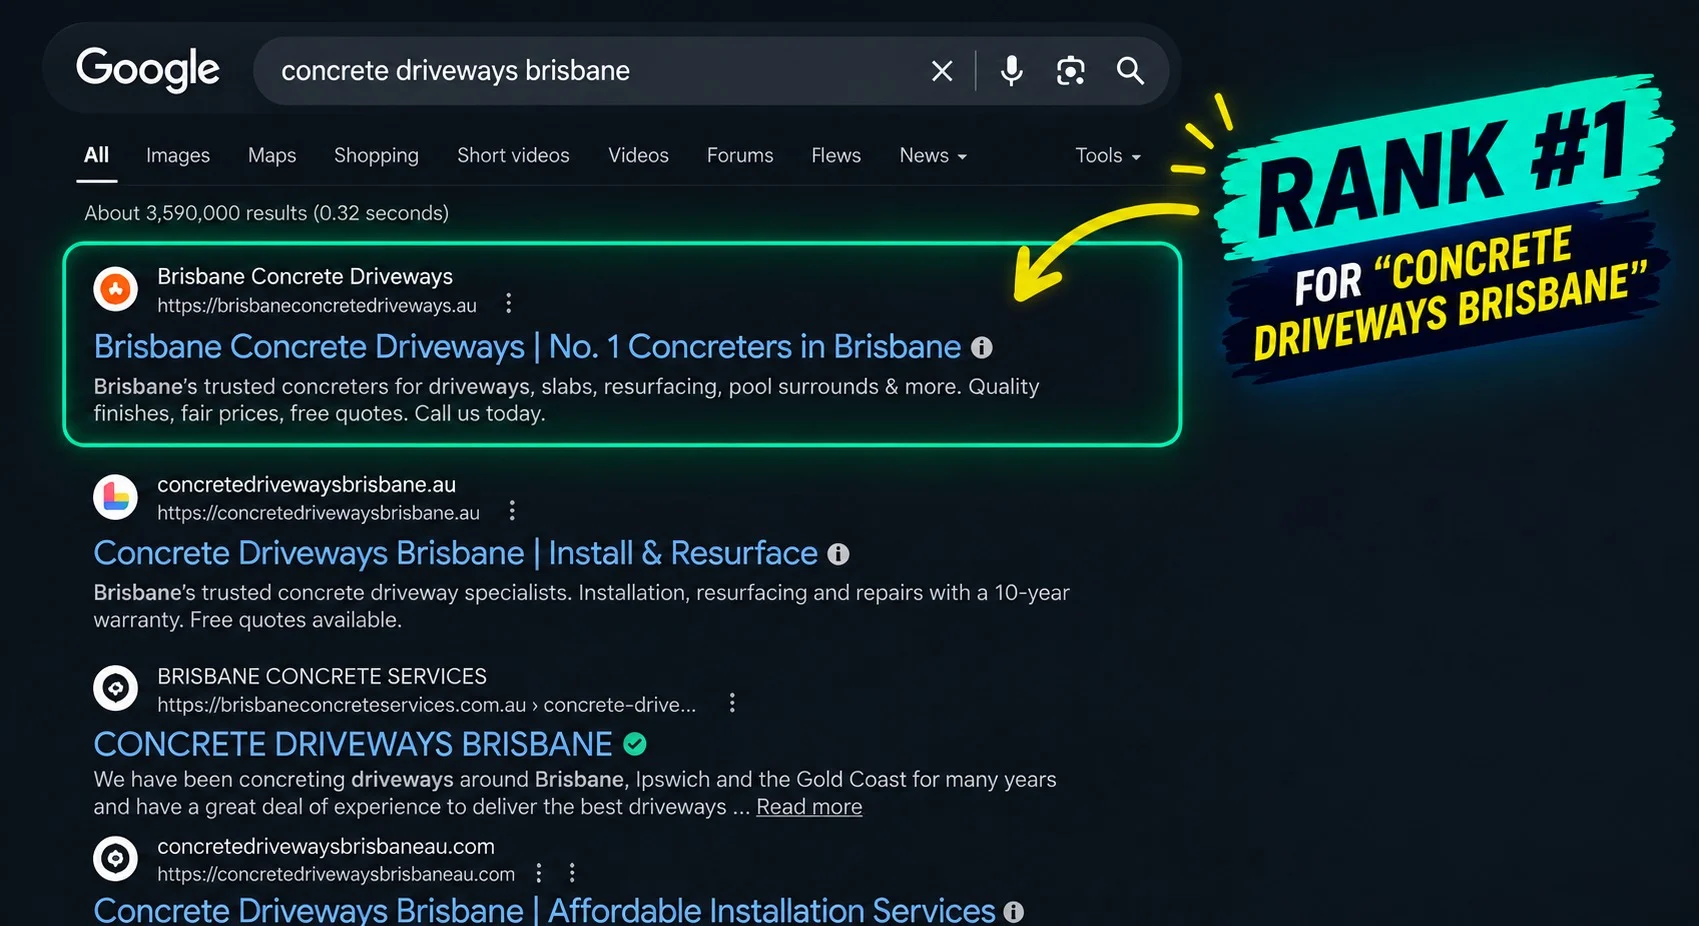Image resolution: width=1699 pixels, height=926 pixels.
Task: Start voice search with microphone icon
Action: 1012,71
